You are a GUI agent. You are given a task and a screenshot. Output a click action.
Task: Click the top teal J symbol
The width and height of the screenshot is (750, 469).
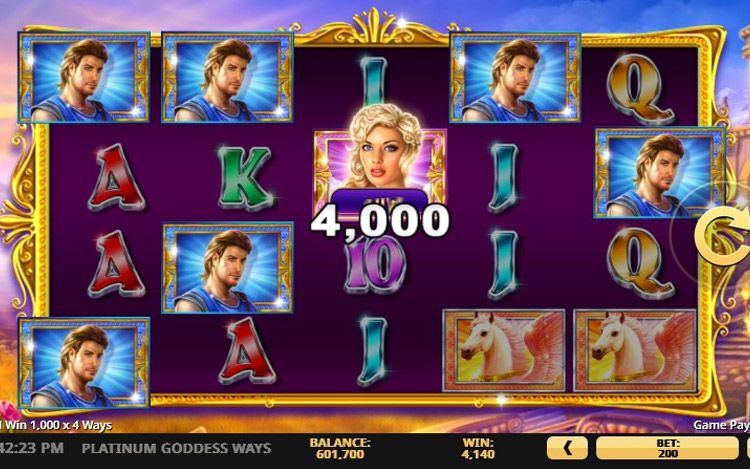[x=374, y=79]
